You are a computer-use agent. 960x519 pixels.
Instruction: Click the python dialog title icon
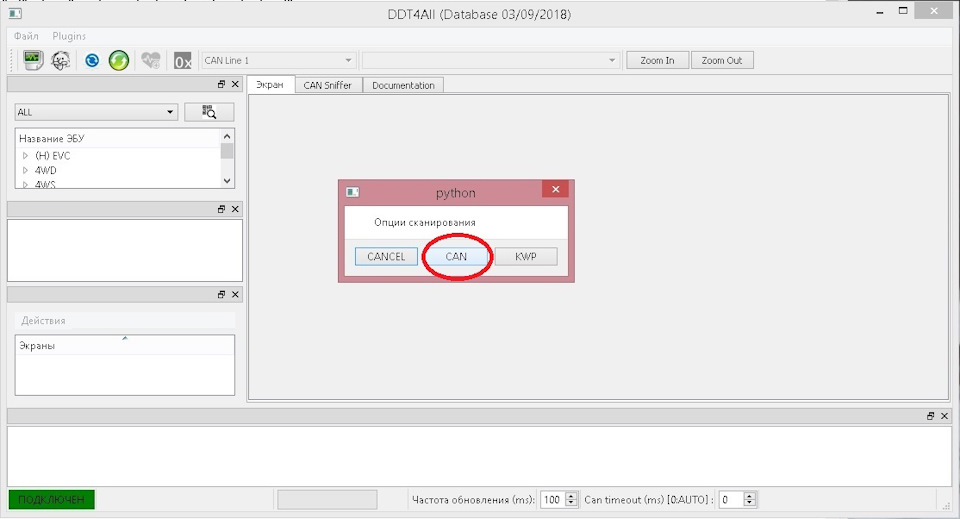click(x=353, y=192)
